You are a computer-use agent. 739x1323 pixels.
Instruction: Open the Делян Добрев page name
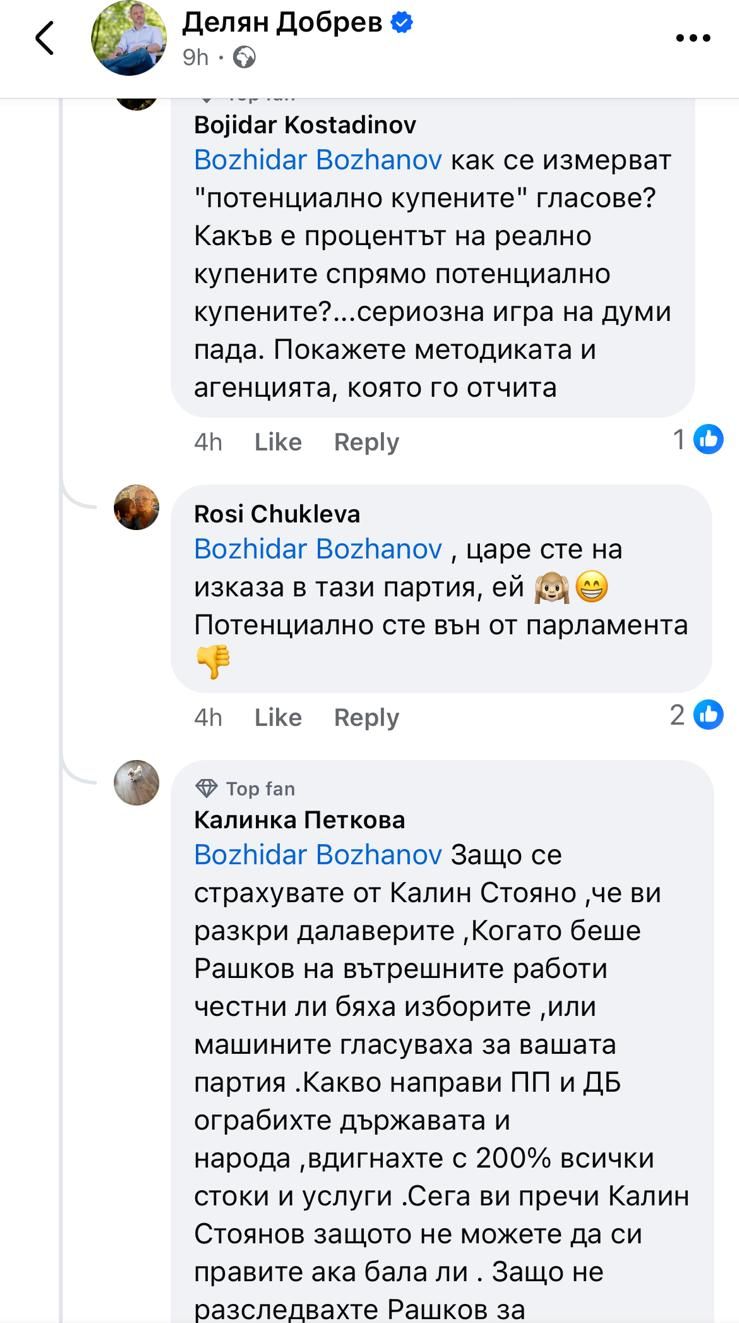coord(282,23)
